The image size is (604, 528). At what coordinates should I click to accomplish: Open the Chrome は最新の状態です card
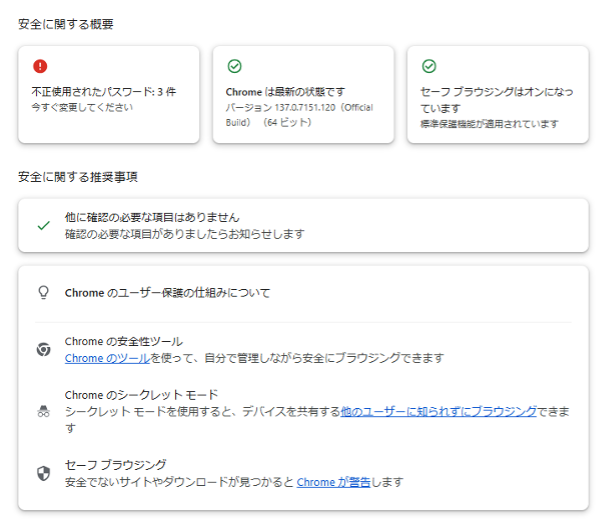click(303, 95)
